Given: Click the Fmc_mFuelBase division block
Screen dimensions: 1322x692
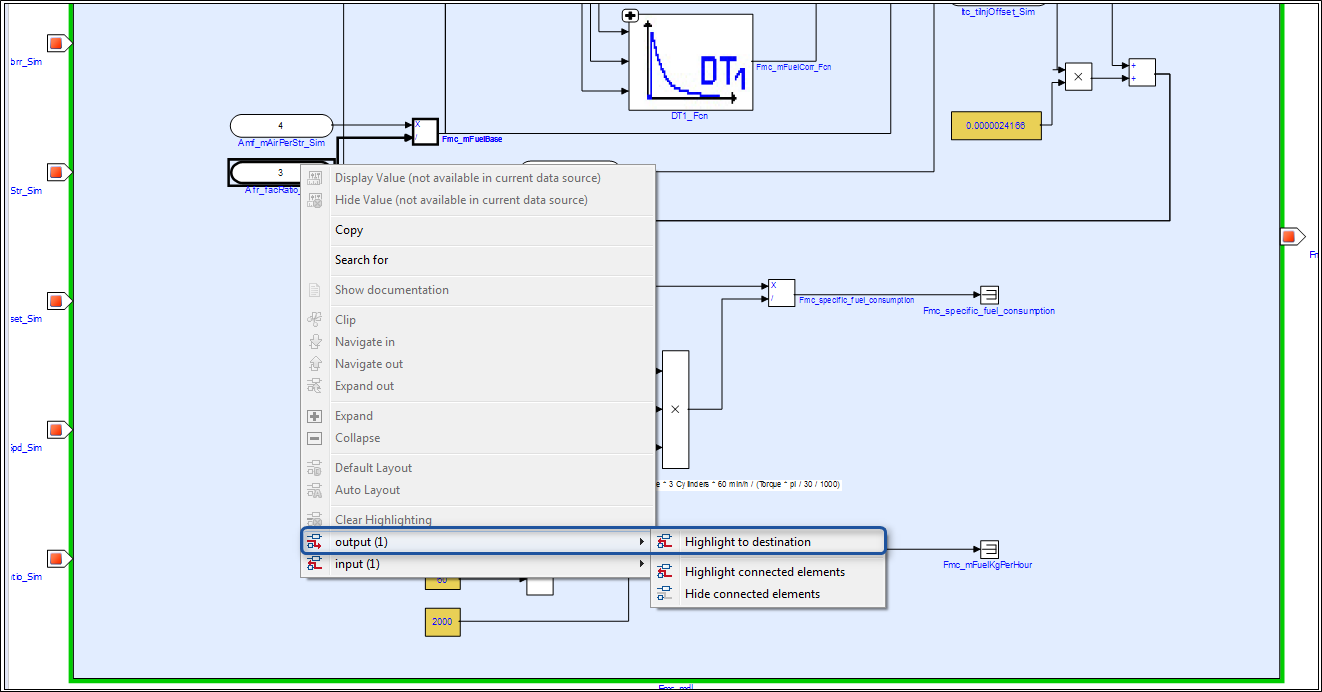Looking at the screenshot, I should point(425,131).
